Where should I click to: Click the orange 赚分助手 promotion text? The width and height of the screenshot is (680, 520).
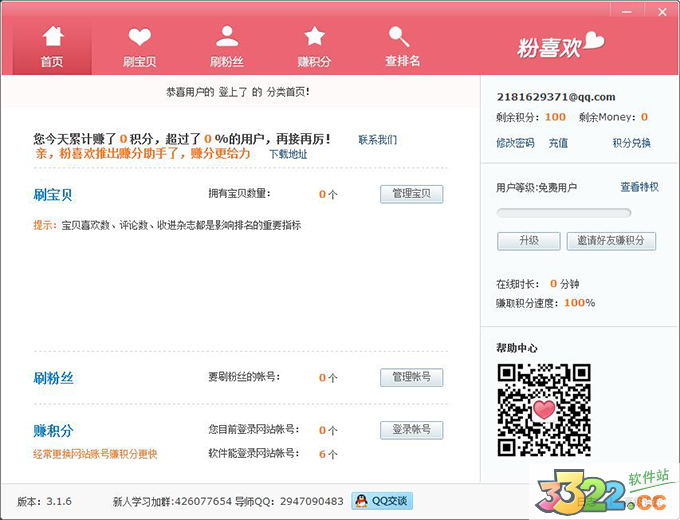(x=143, y=153)
